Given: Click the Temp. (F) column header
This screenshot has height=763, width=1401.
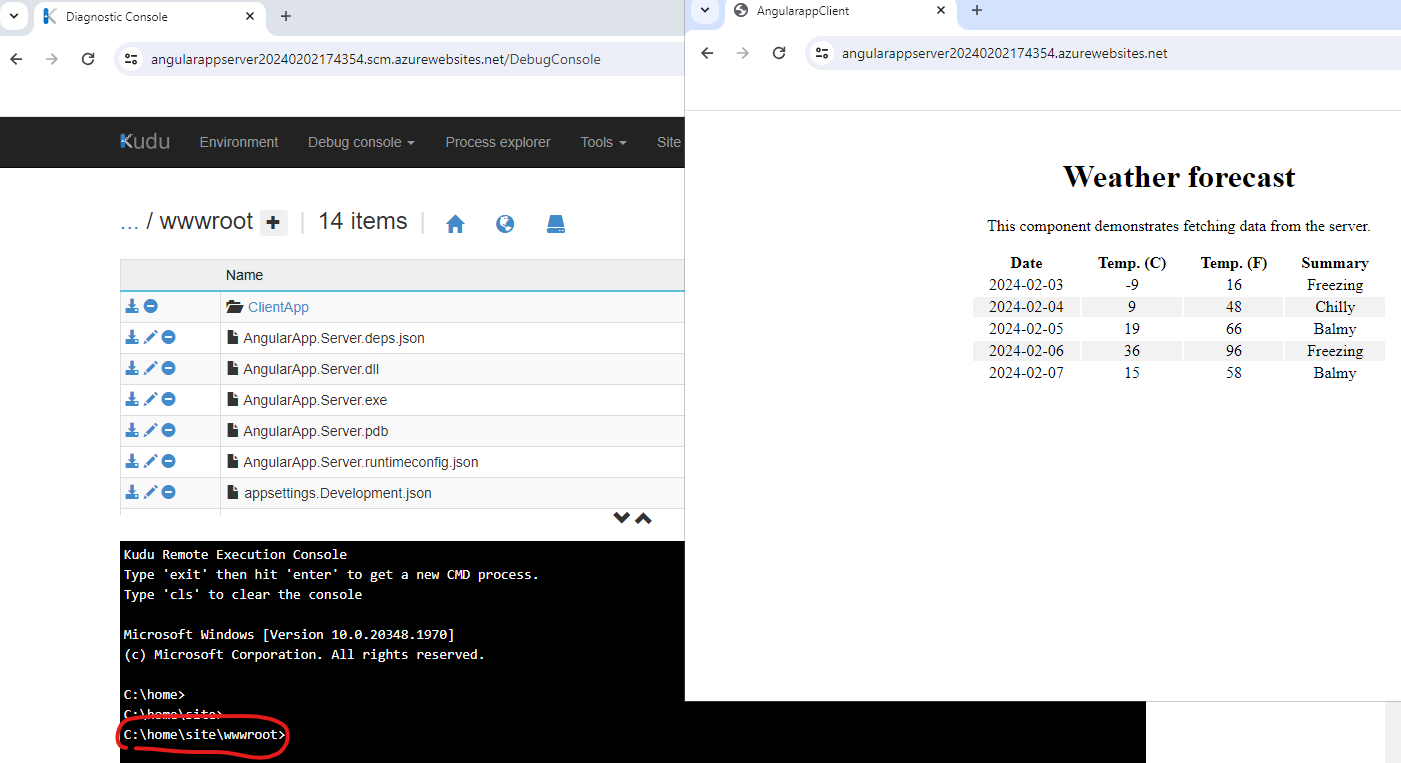Looking at the screenshot, I should 1234,263.
